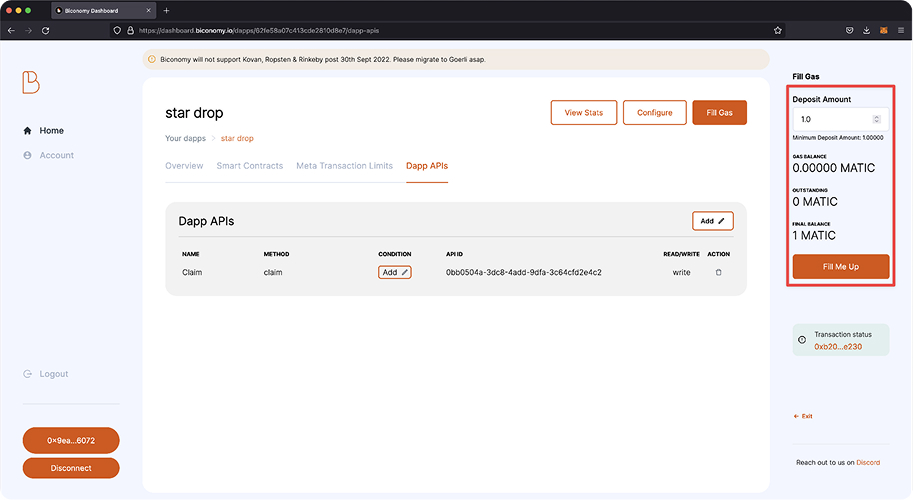
Task: Click the Logout arrow icon
Action: click(27, 374)
